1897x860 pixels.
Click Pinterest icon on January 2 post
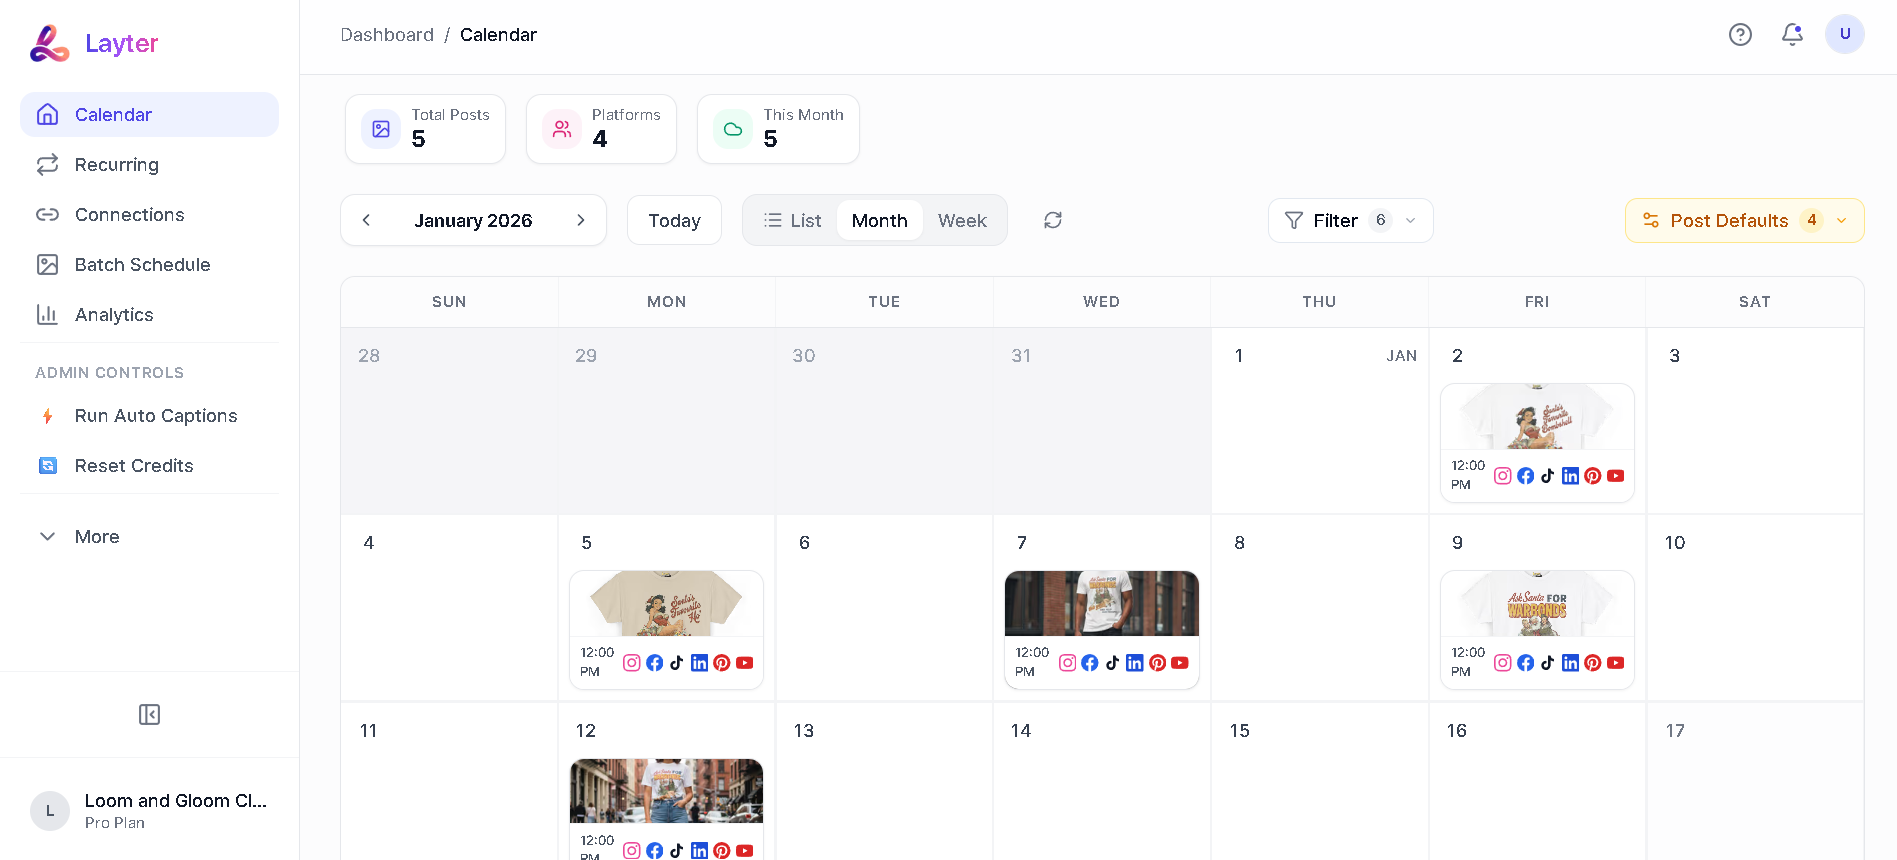(x=1593, y=476)
